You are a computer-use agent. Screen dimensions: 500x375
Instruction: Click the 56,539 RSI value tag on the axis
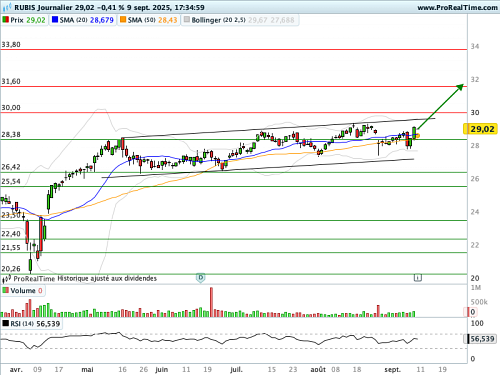pos(480,339)
